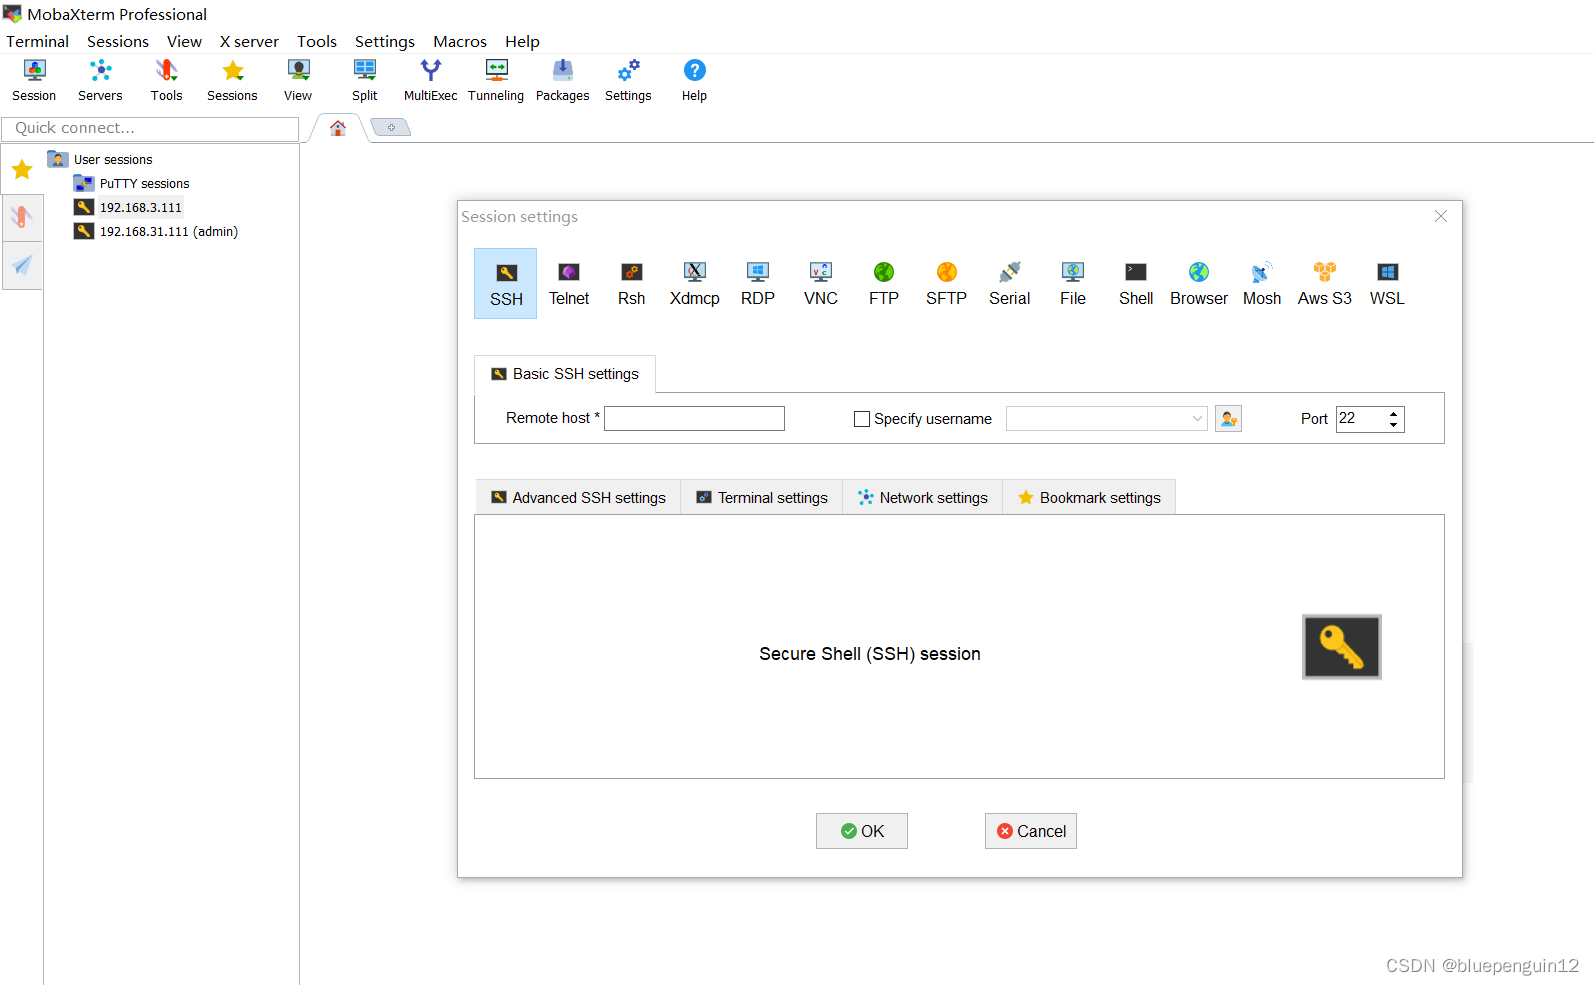
Task: Select the Xdmcp session type
Action: (x=695, y=284)
